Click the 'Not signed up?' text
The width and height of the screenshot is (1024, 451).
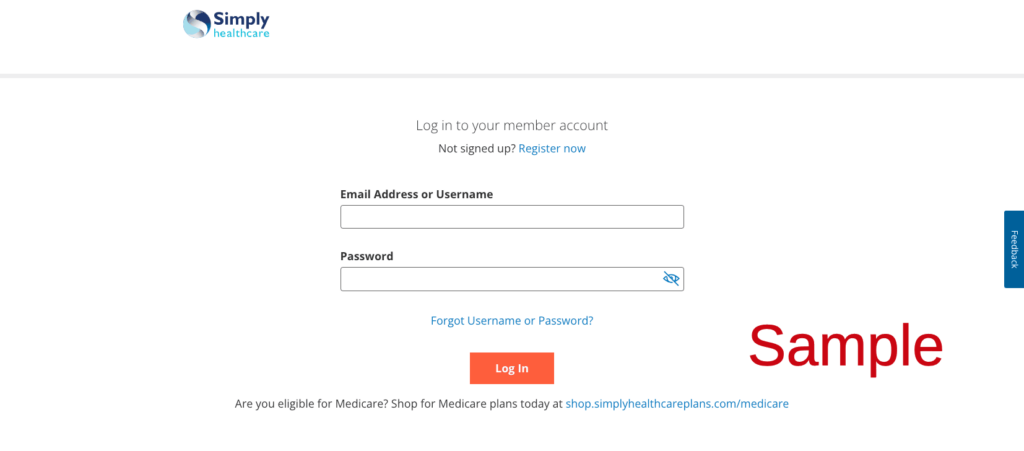476,149
